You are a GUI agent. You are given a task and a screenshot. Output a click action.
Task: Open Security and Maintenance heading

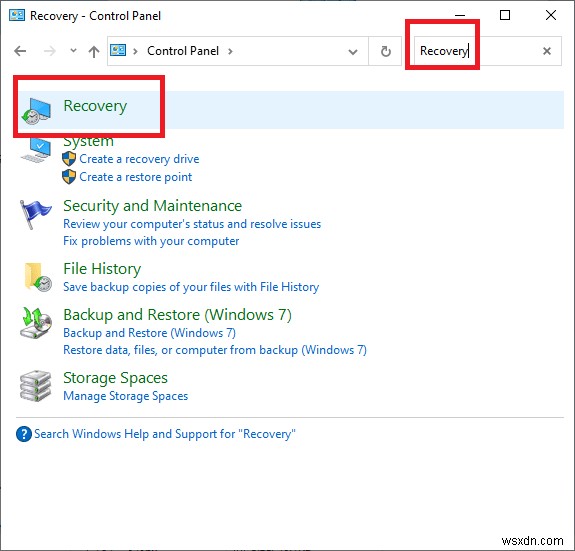tap(153, 206)
